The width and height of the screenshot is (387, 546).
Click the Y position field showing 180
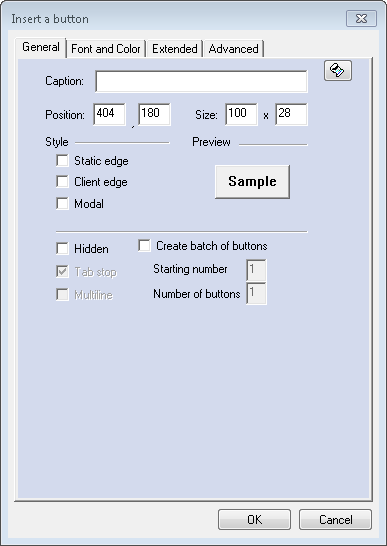click(x=154, y=114)
